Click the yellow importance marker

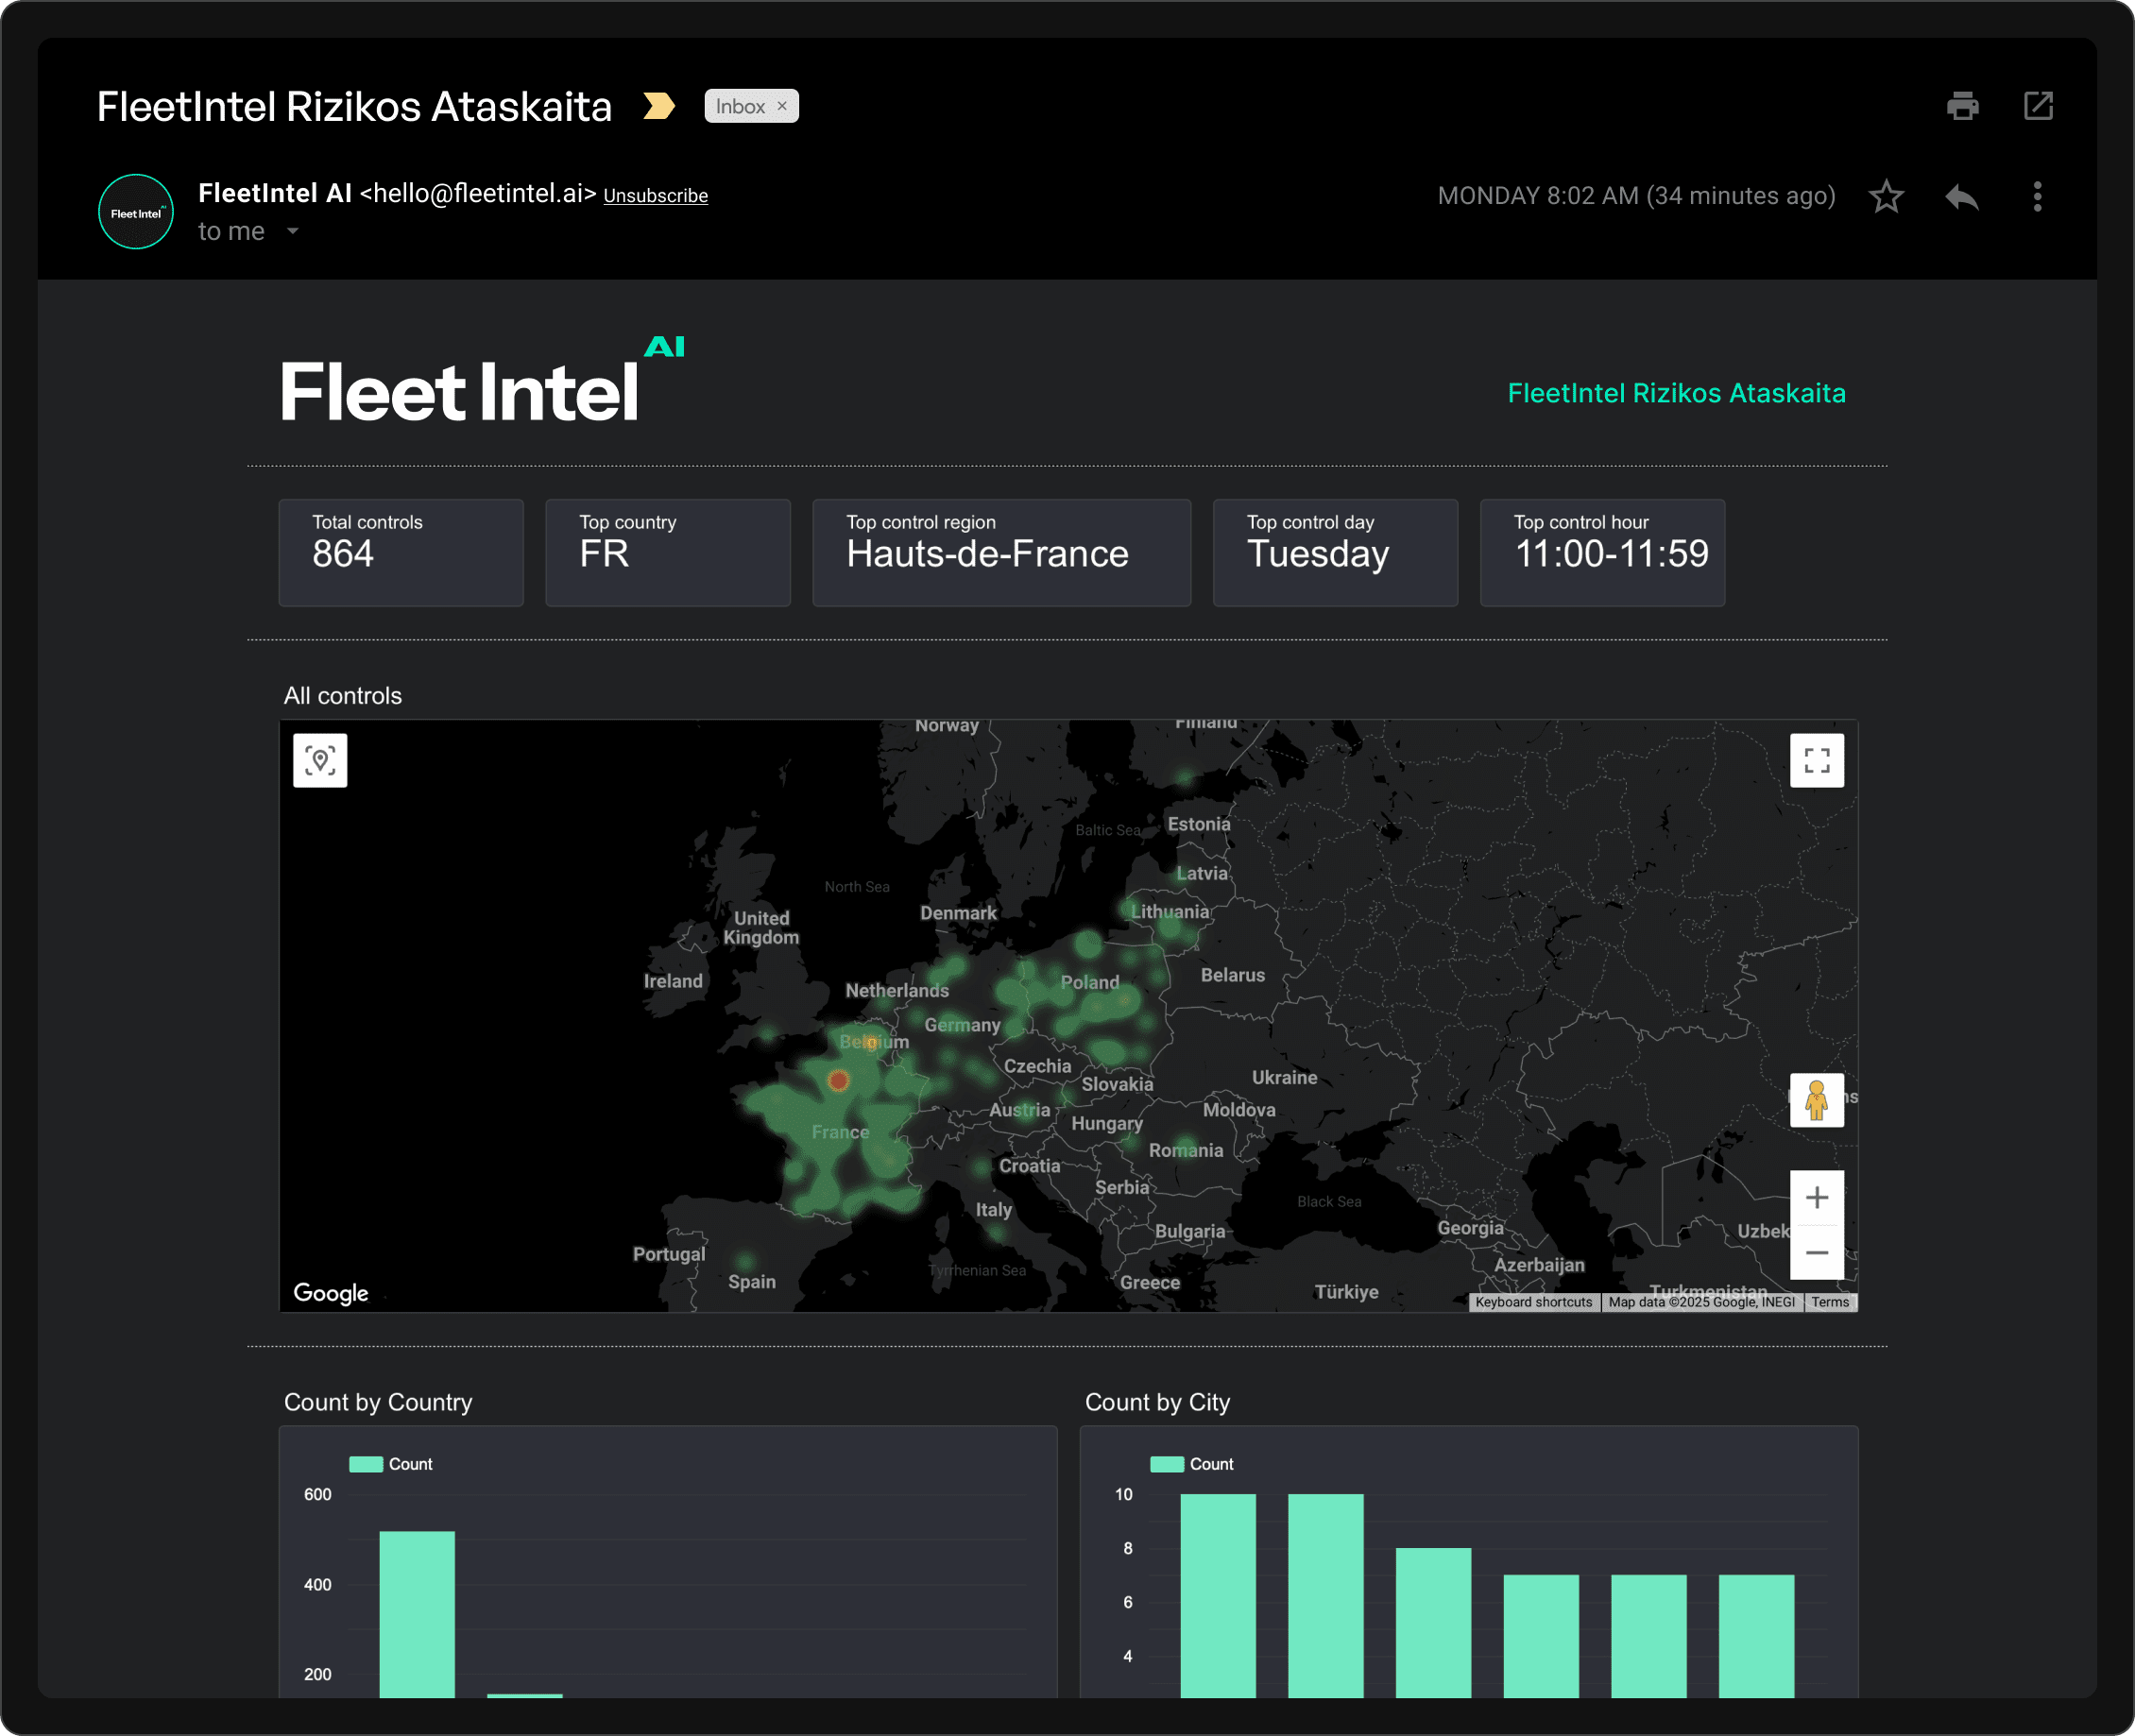pos(659,106)
